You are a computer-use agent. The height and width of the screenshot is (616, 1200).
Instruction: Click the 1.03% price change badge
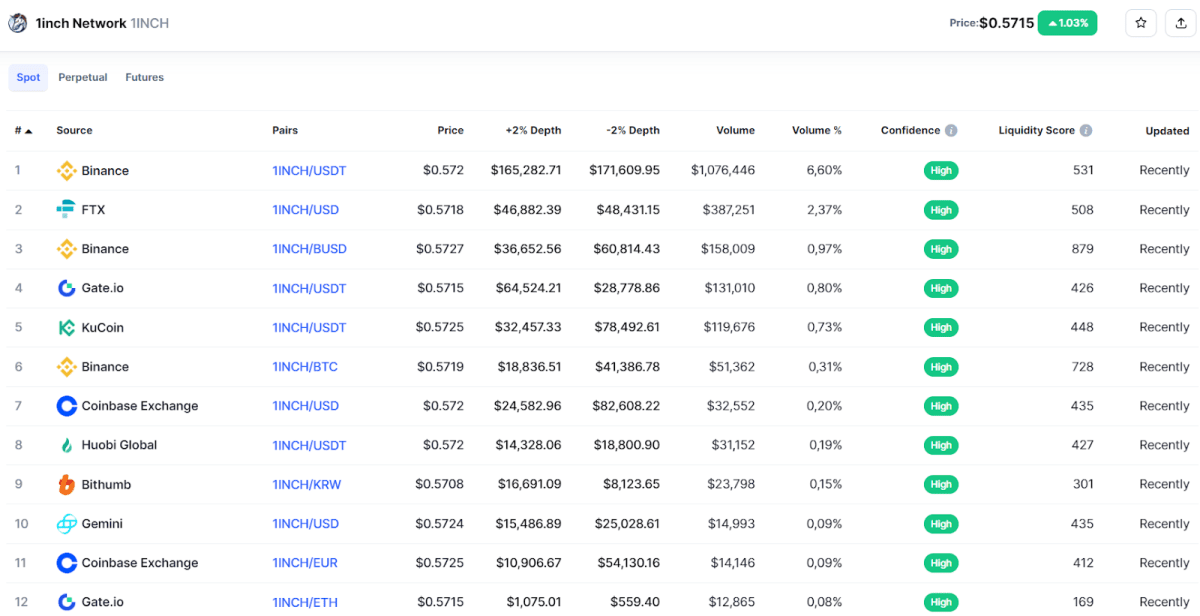pos(1067,23)
